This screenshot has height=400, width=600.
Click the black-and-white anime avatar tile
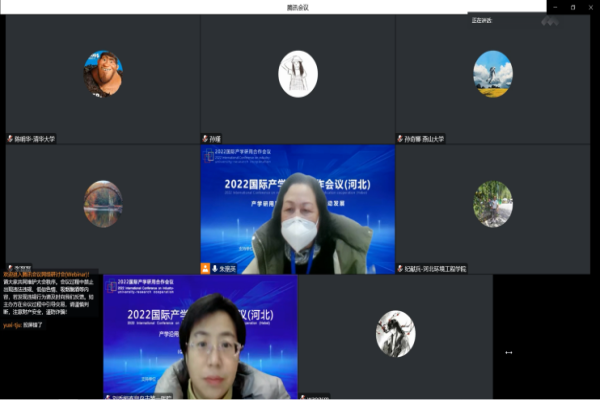coord(395,333)
